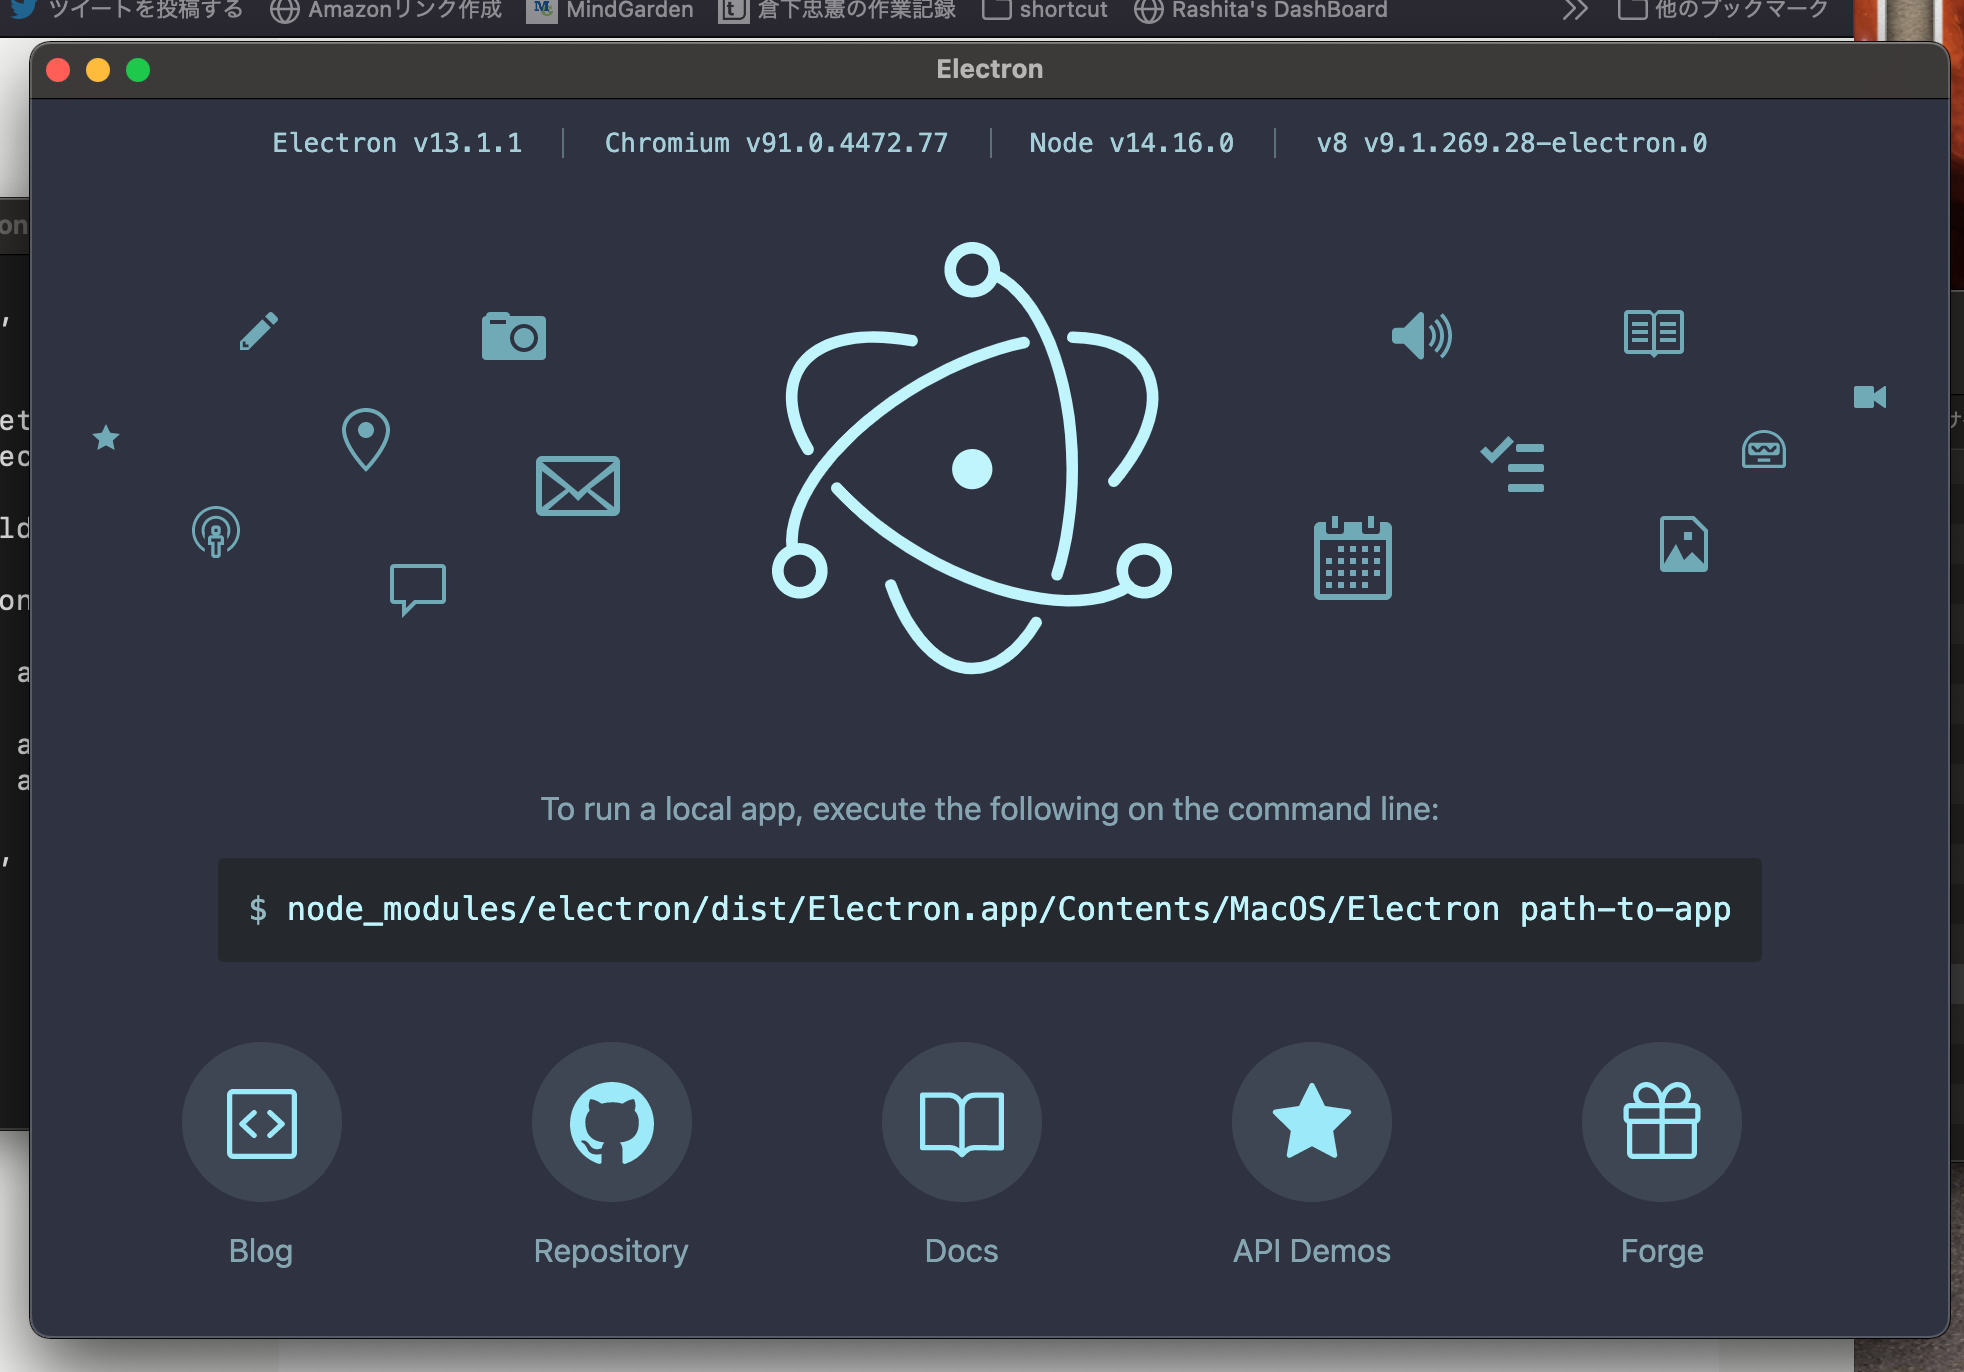The image size is (1964, 1372).
Task: Open the Repository via the GitHub icon
Action: (611, 1122)
